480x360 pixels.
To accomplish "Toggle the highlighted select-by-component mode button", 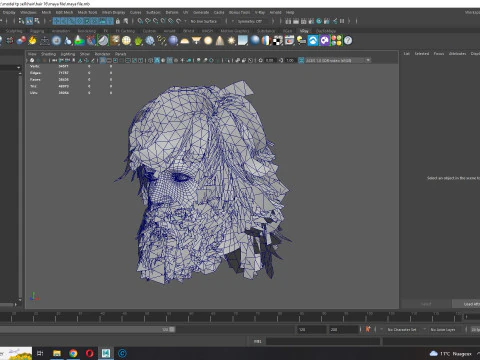I will point(29,21).
